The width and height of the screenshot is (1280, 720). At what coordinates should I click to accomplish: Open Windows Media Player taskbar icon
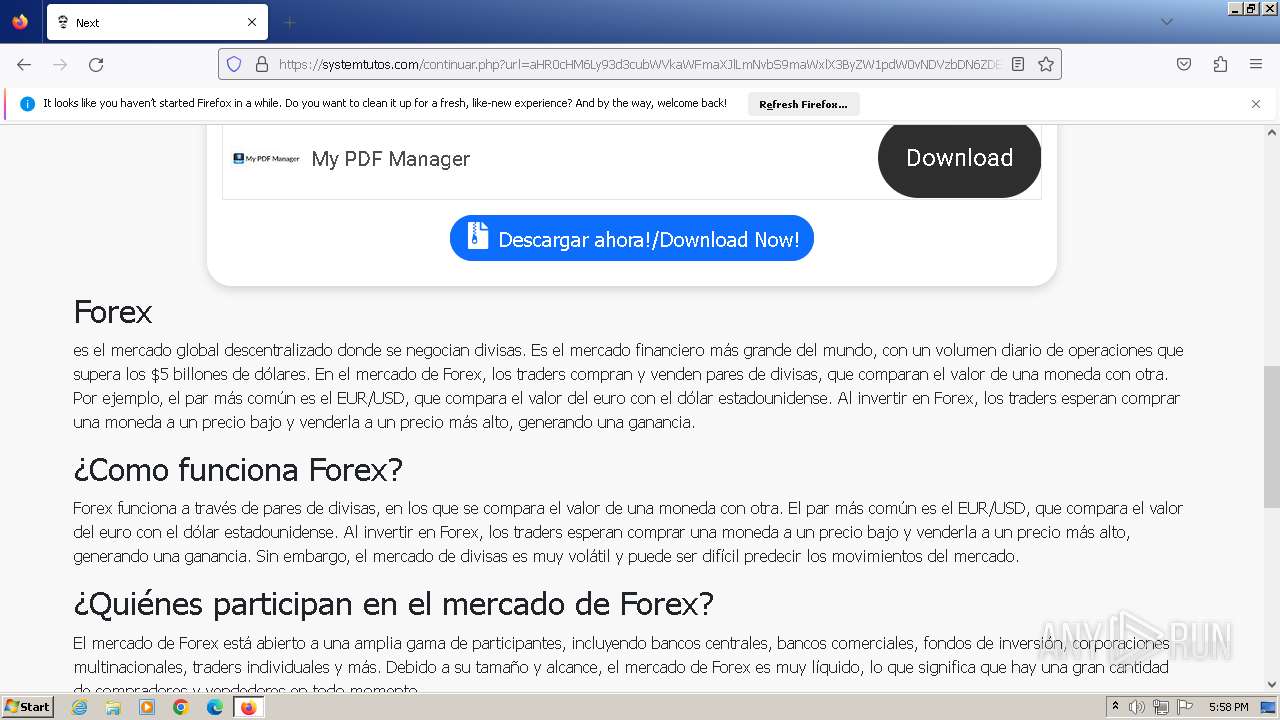[147, 707]
